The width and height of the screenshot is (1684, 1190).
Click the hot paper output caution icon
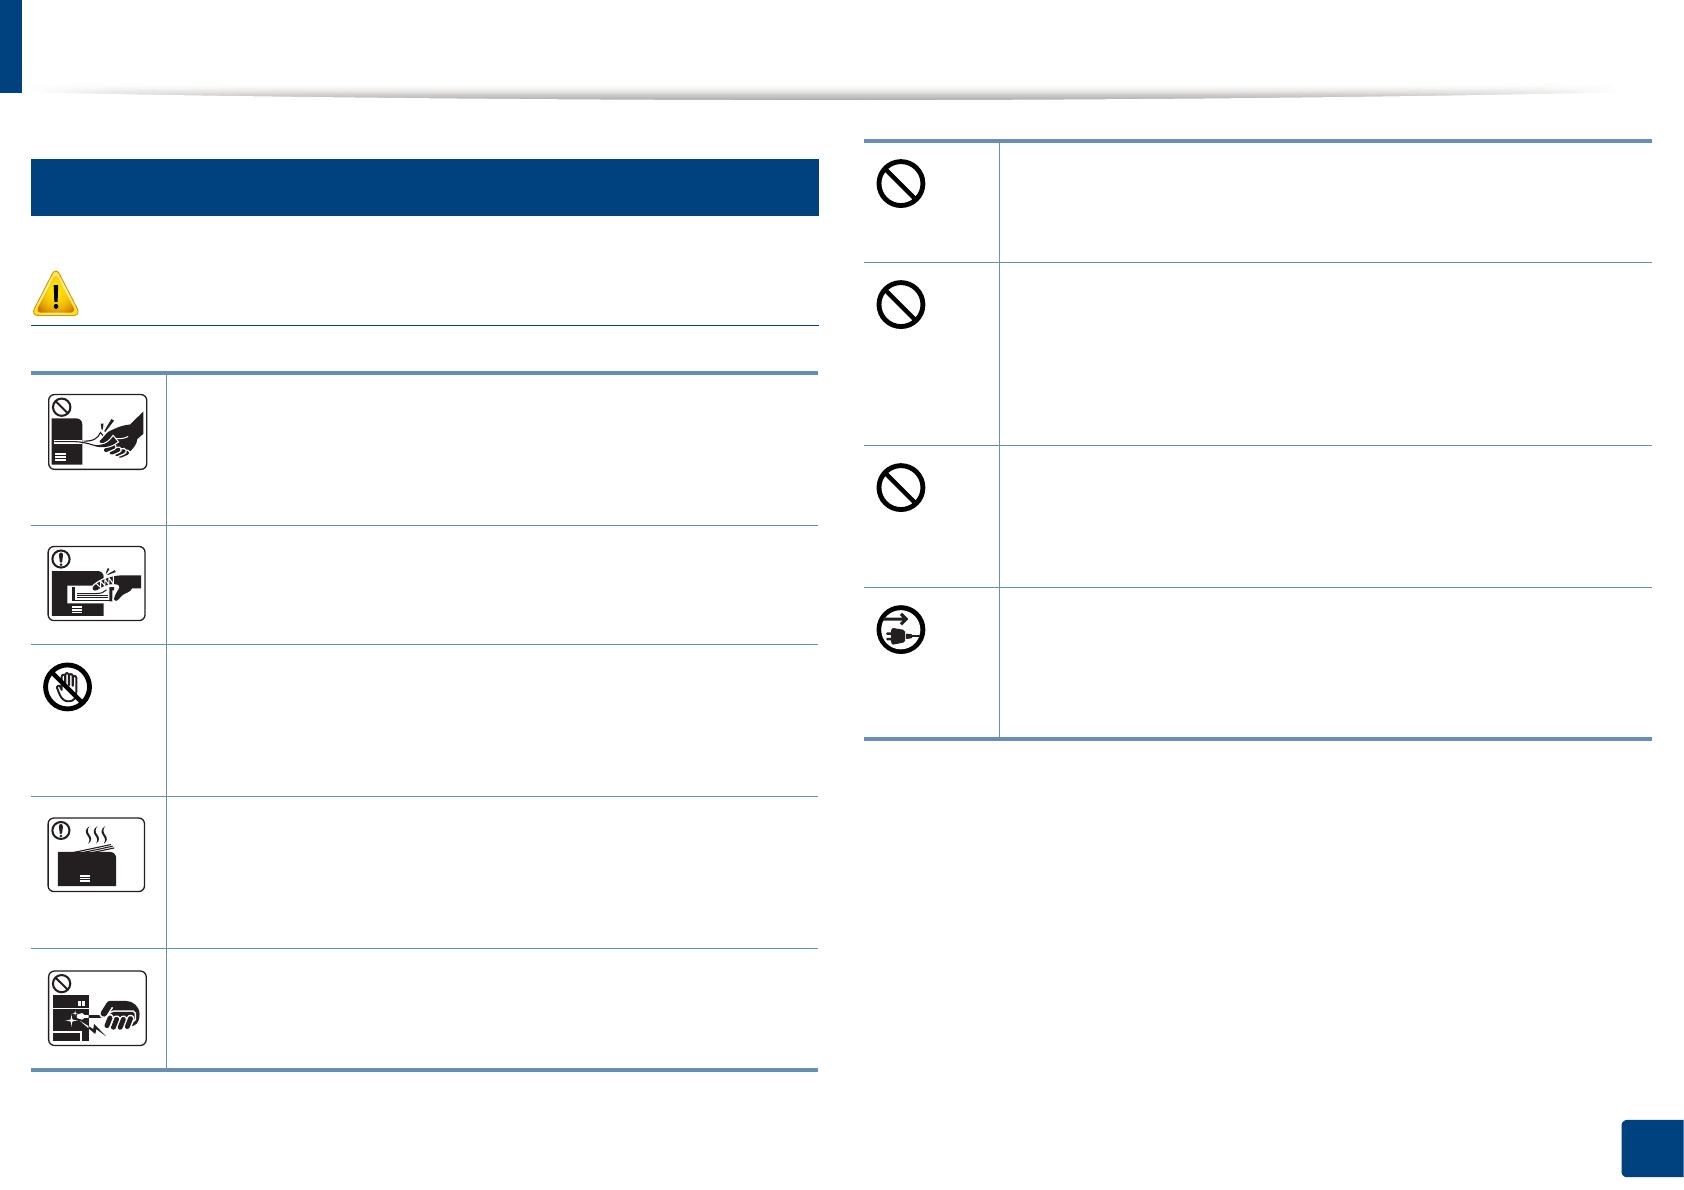click(97, 855)
